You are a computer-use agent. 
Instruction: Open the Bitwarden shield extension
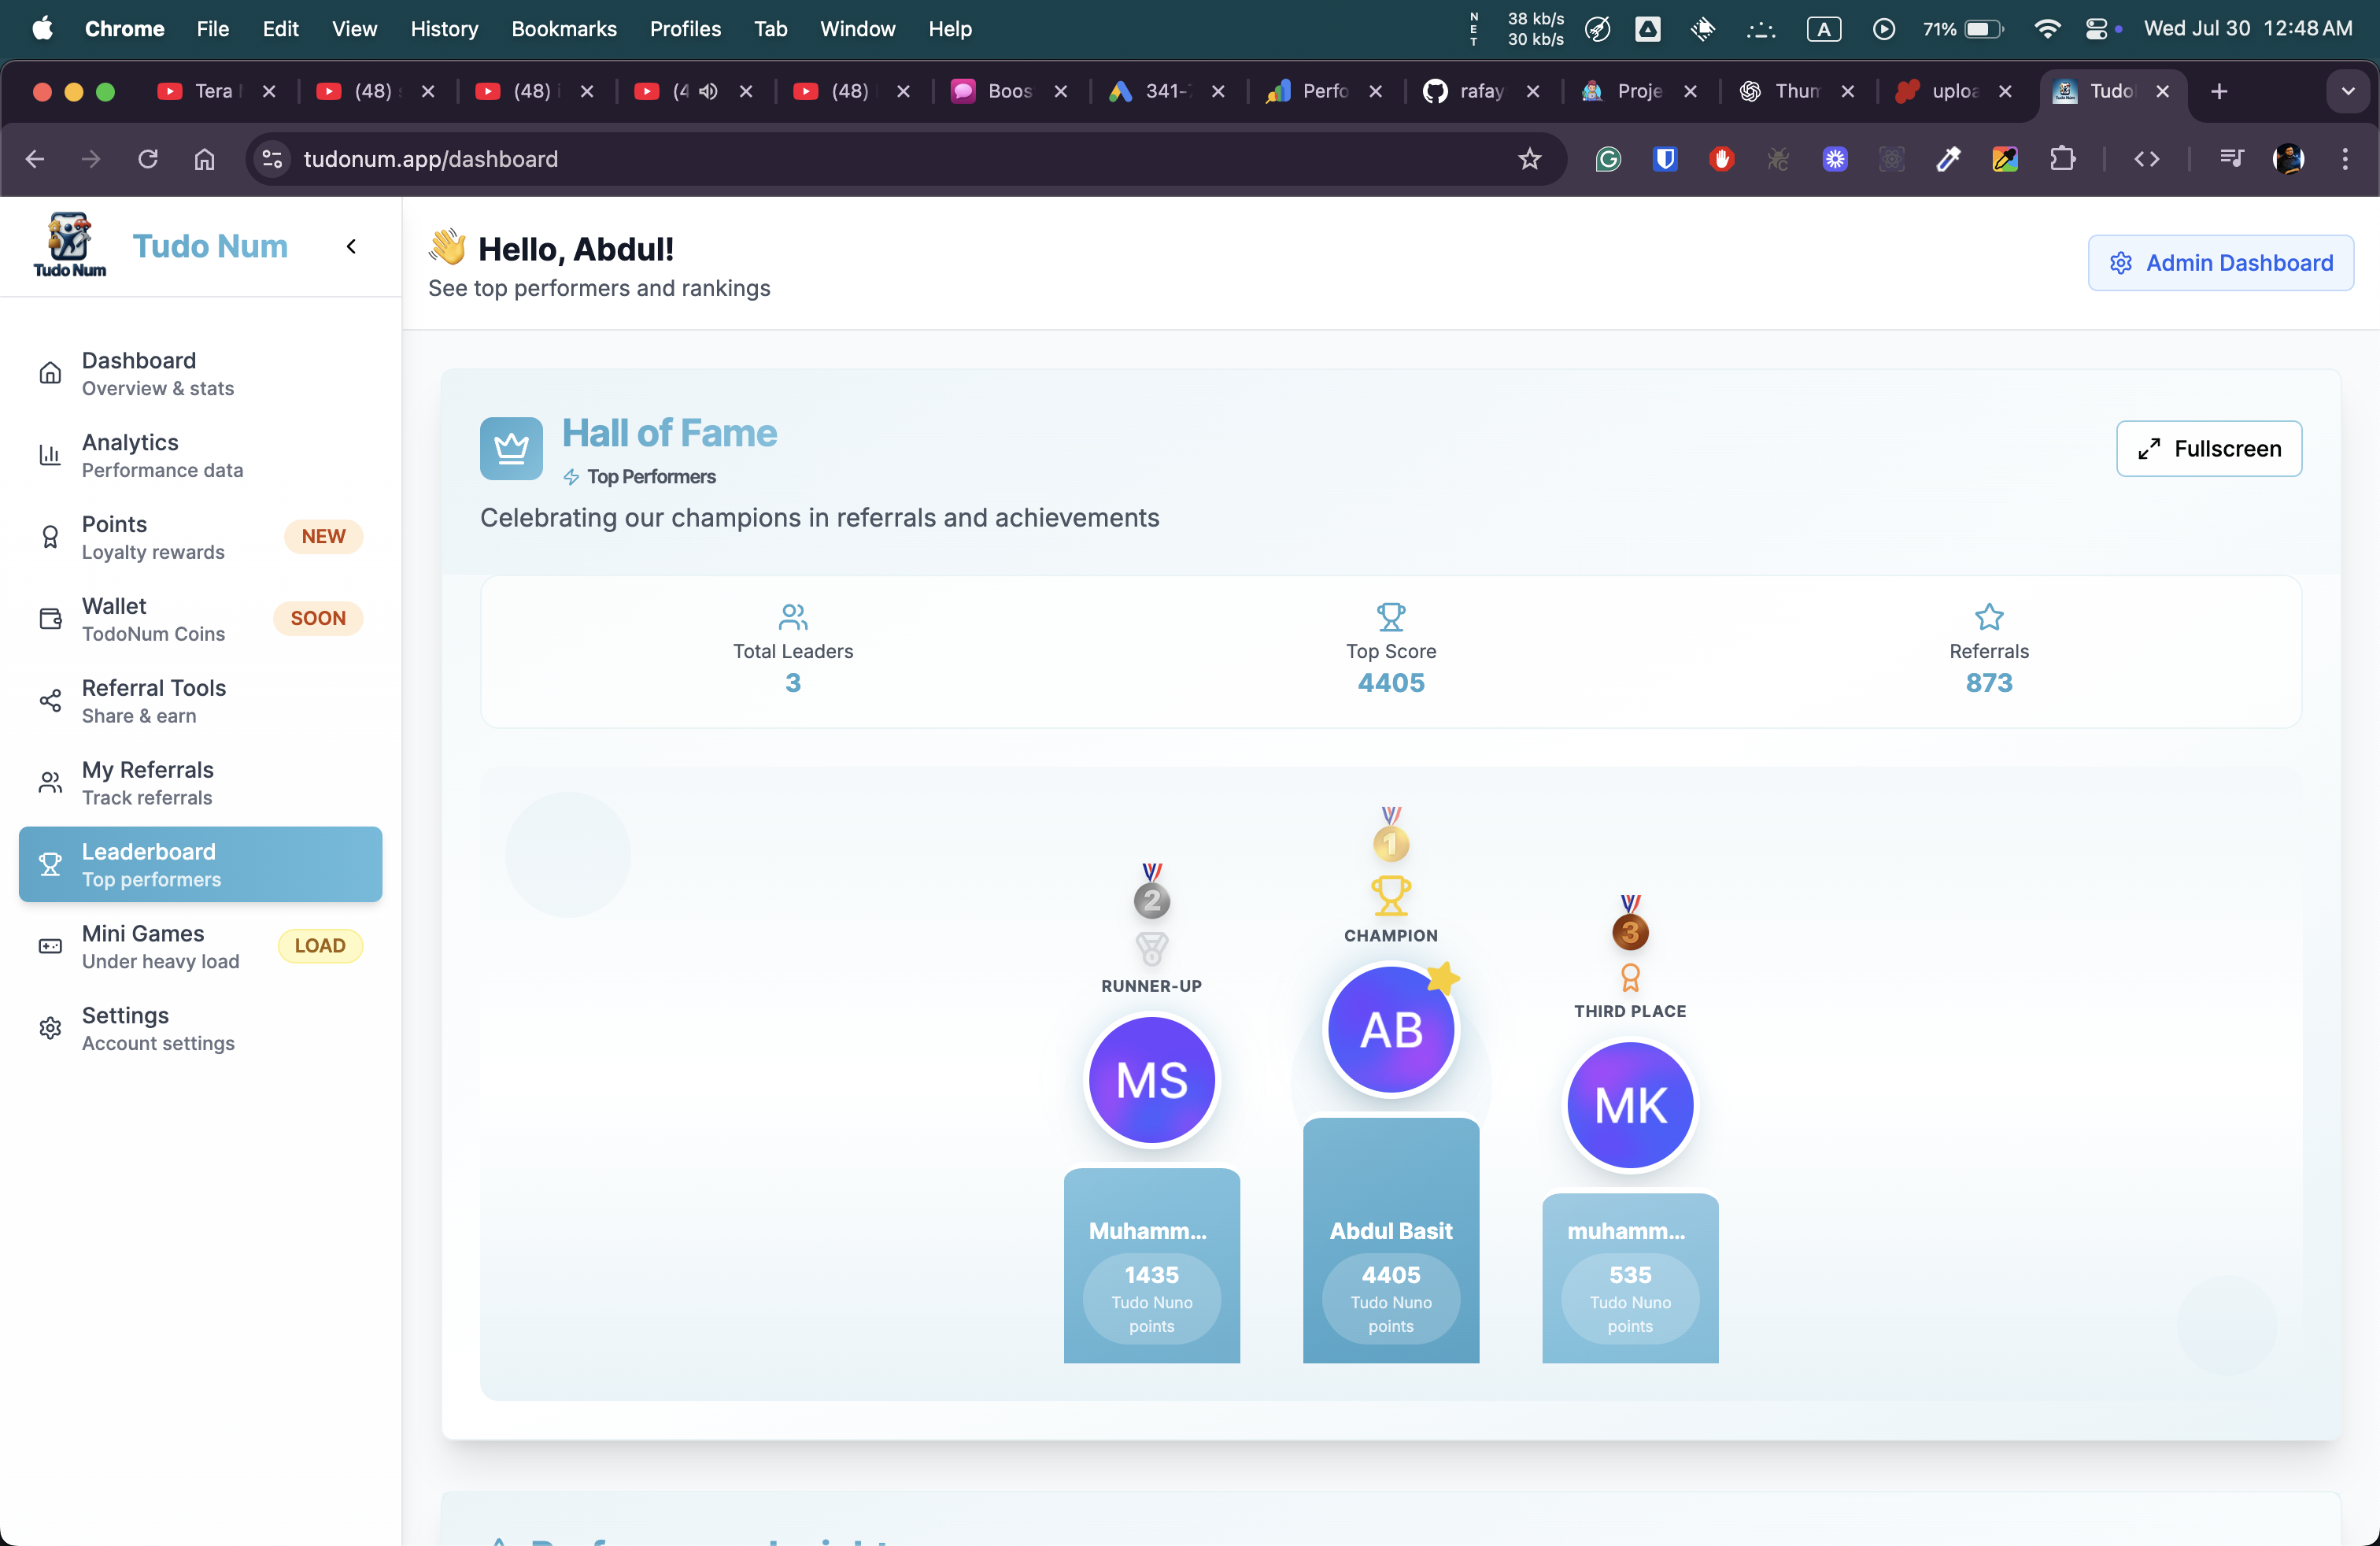coord(1665,159)
